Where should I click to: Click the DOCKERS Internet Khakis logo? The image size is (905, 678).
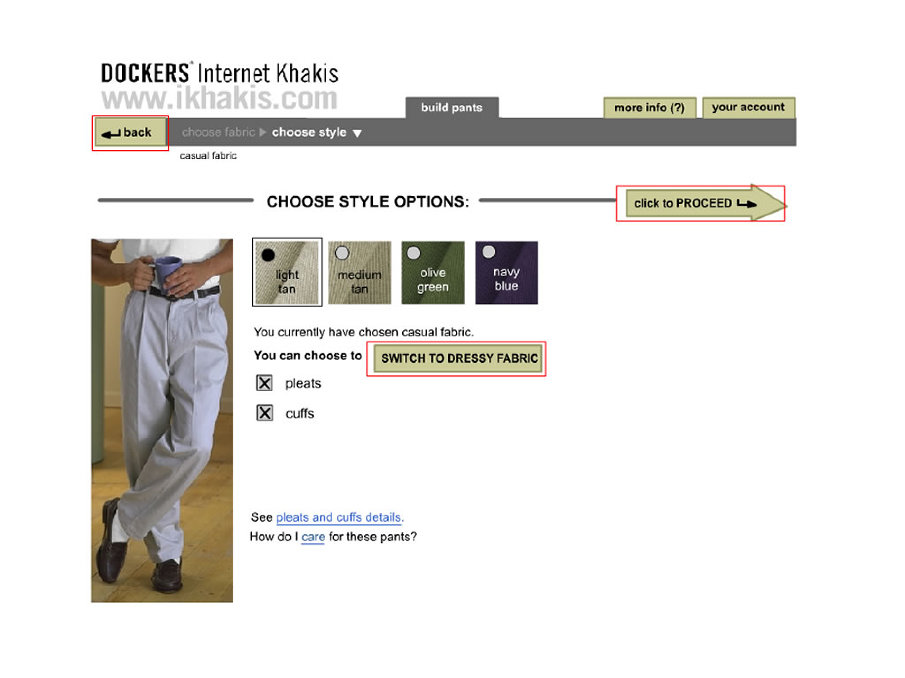tap(220, 86)
